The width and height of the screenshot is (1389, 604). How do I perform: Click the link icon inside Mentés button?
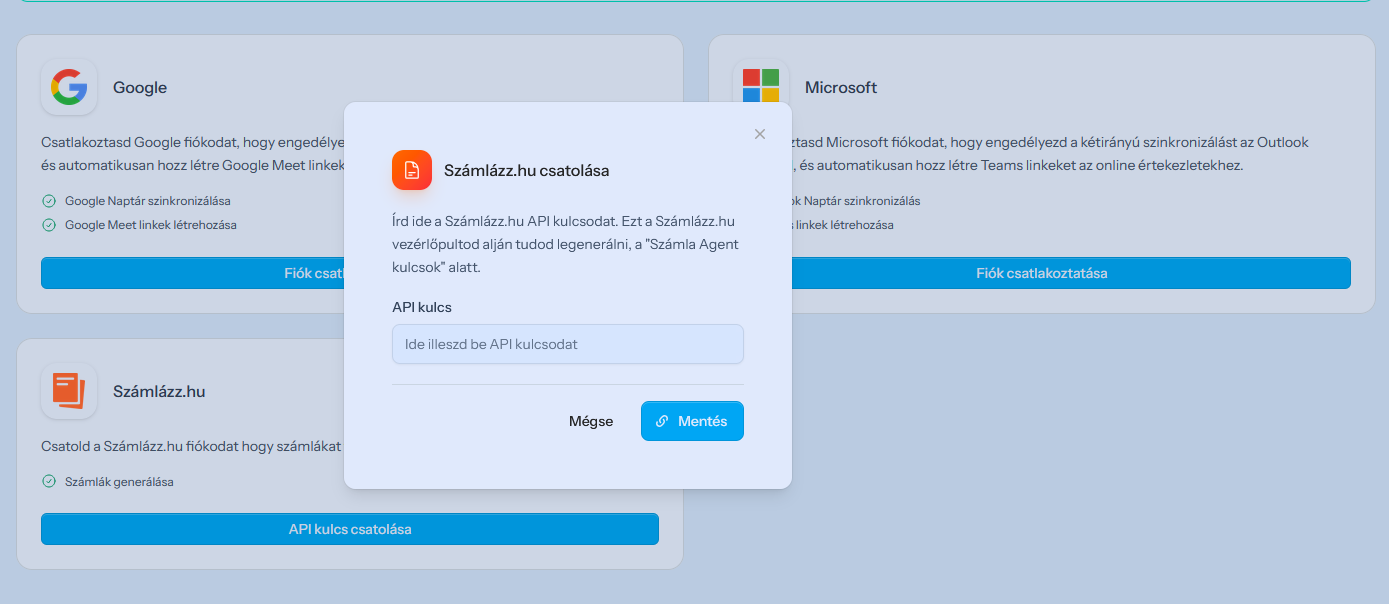coord(662,421)
